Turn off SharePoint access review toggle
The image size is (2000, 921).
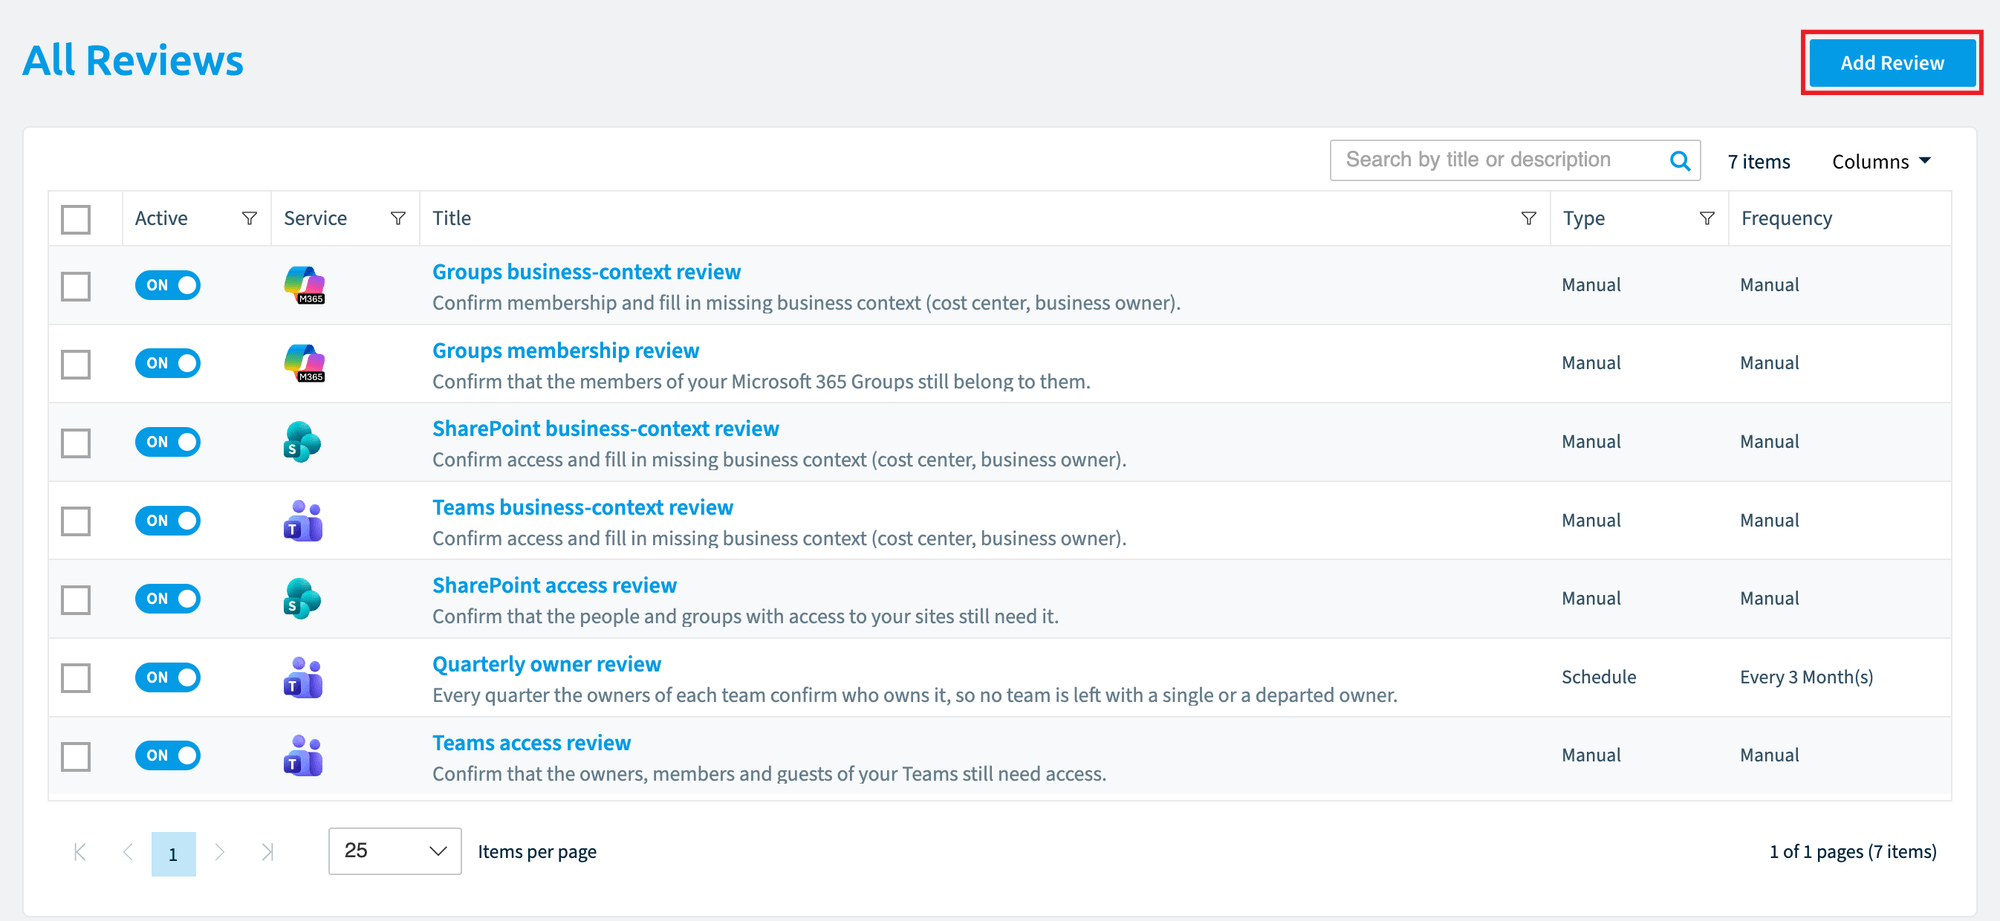[x=168, y=599]
